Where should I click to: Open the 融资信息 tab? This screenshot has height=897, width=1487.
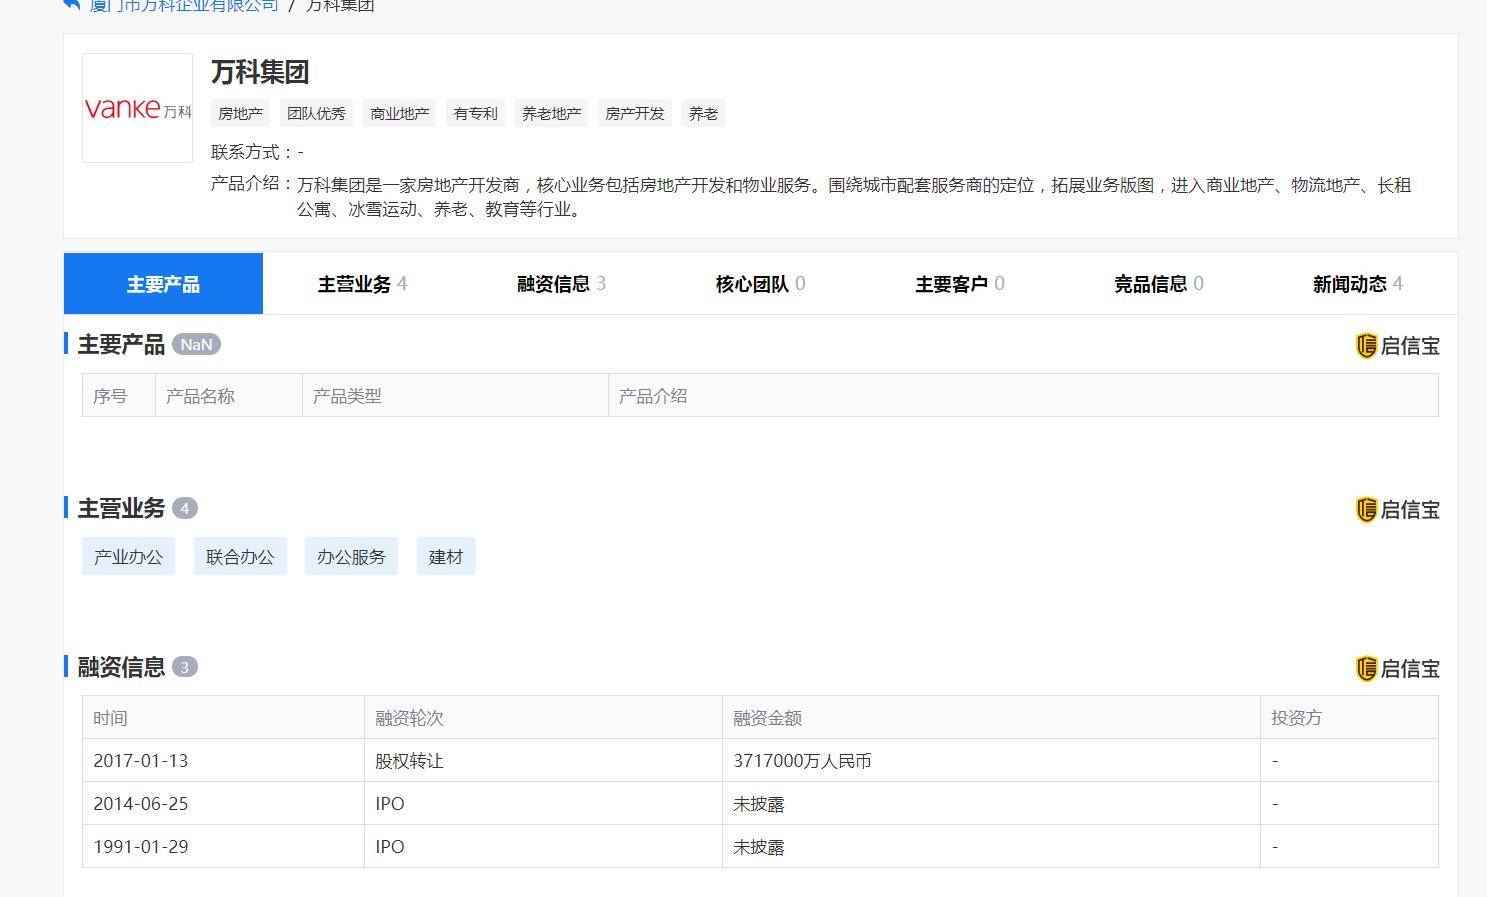[561, 284]
